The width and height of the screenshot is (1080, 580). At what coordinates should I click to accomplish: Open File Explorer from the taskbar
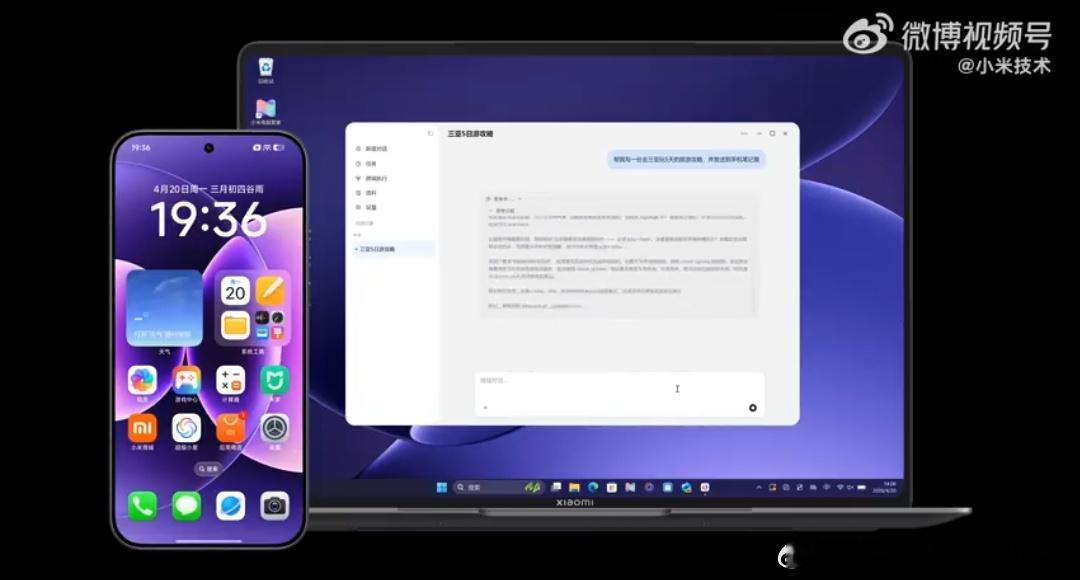574,487
